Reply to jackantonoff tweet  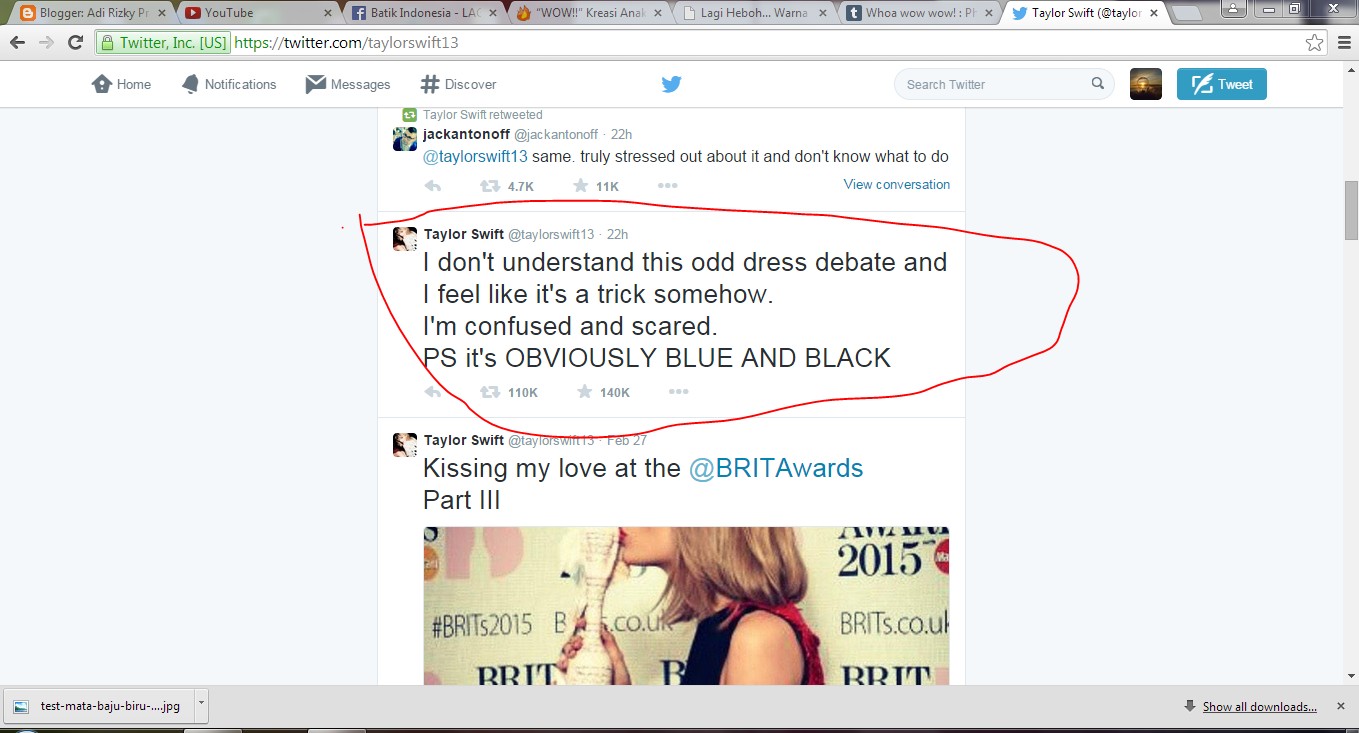pyautogui.click(x=433, y=186)
